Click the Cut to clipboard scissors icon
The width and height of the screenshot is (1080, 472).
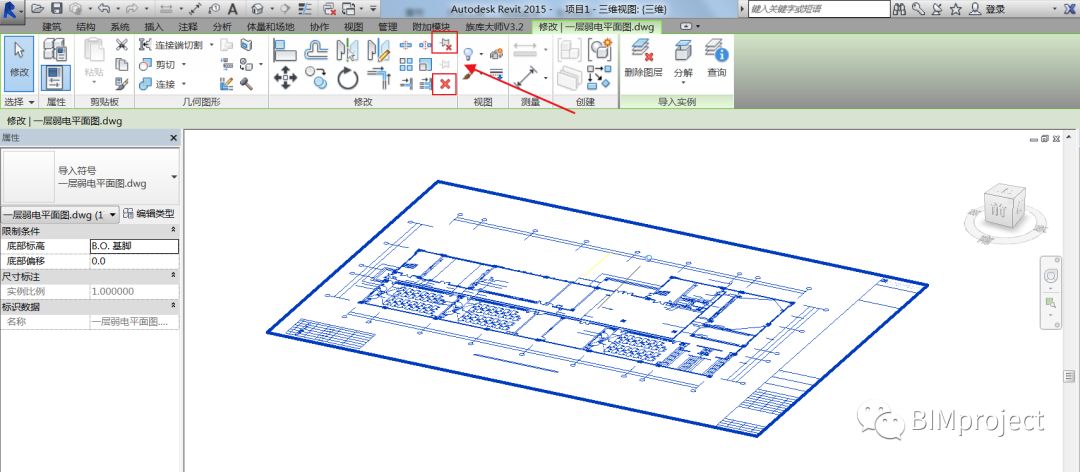(122, 45)
